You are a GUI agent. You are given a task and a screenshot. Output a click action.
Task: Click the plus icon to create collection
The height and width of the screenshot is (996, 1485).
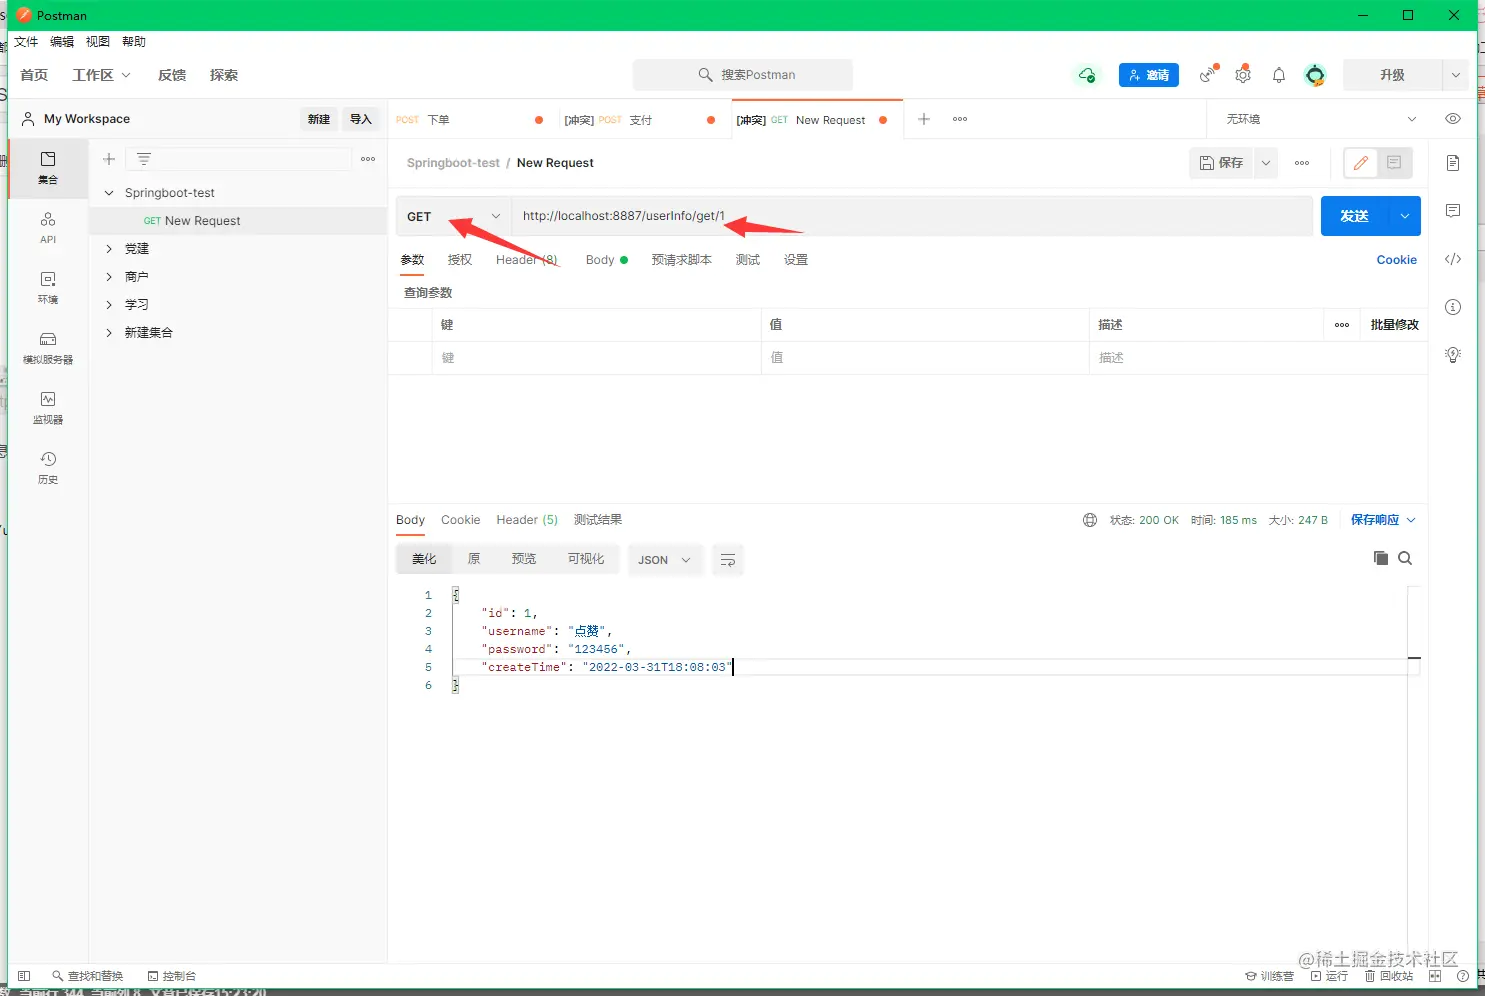(109, 159)
